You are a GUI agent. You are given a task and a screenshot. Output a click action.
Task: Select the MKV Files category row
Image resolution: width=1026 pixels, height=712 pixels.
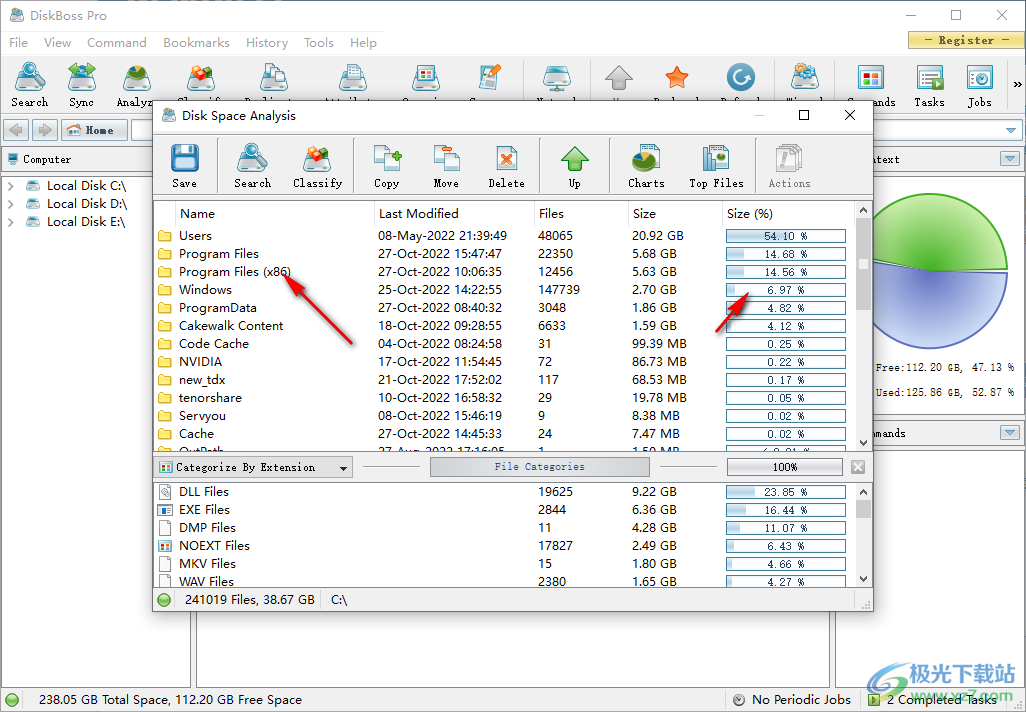504,563
